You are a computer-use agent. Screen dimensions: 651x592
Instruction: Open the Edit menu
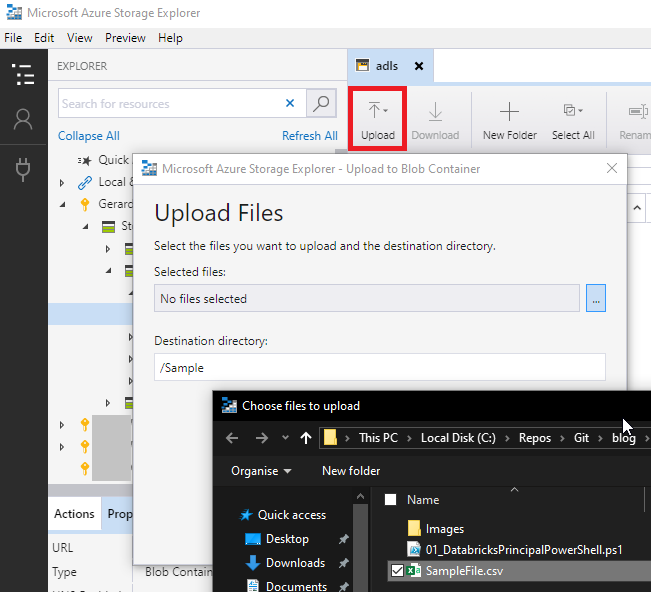[44, 38]
